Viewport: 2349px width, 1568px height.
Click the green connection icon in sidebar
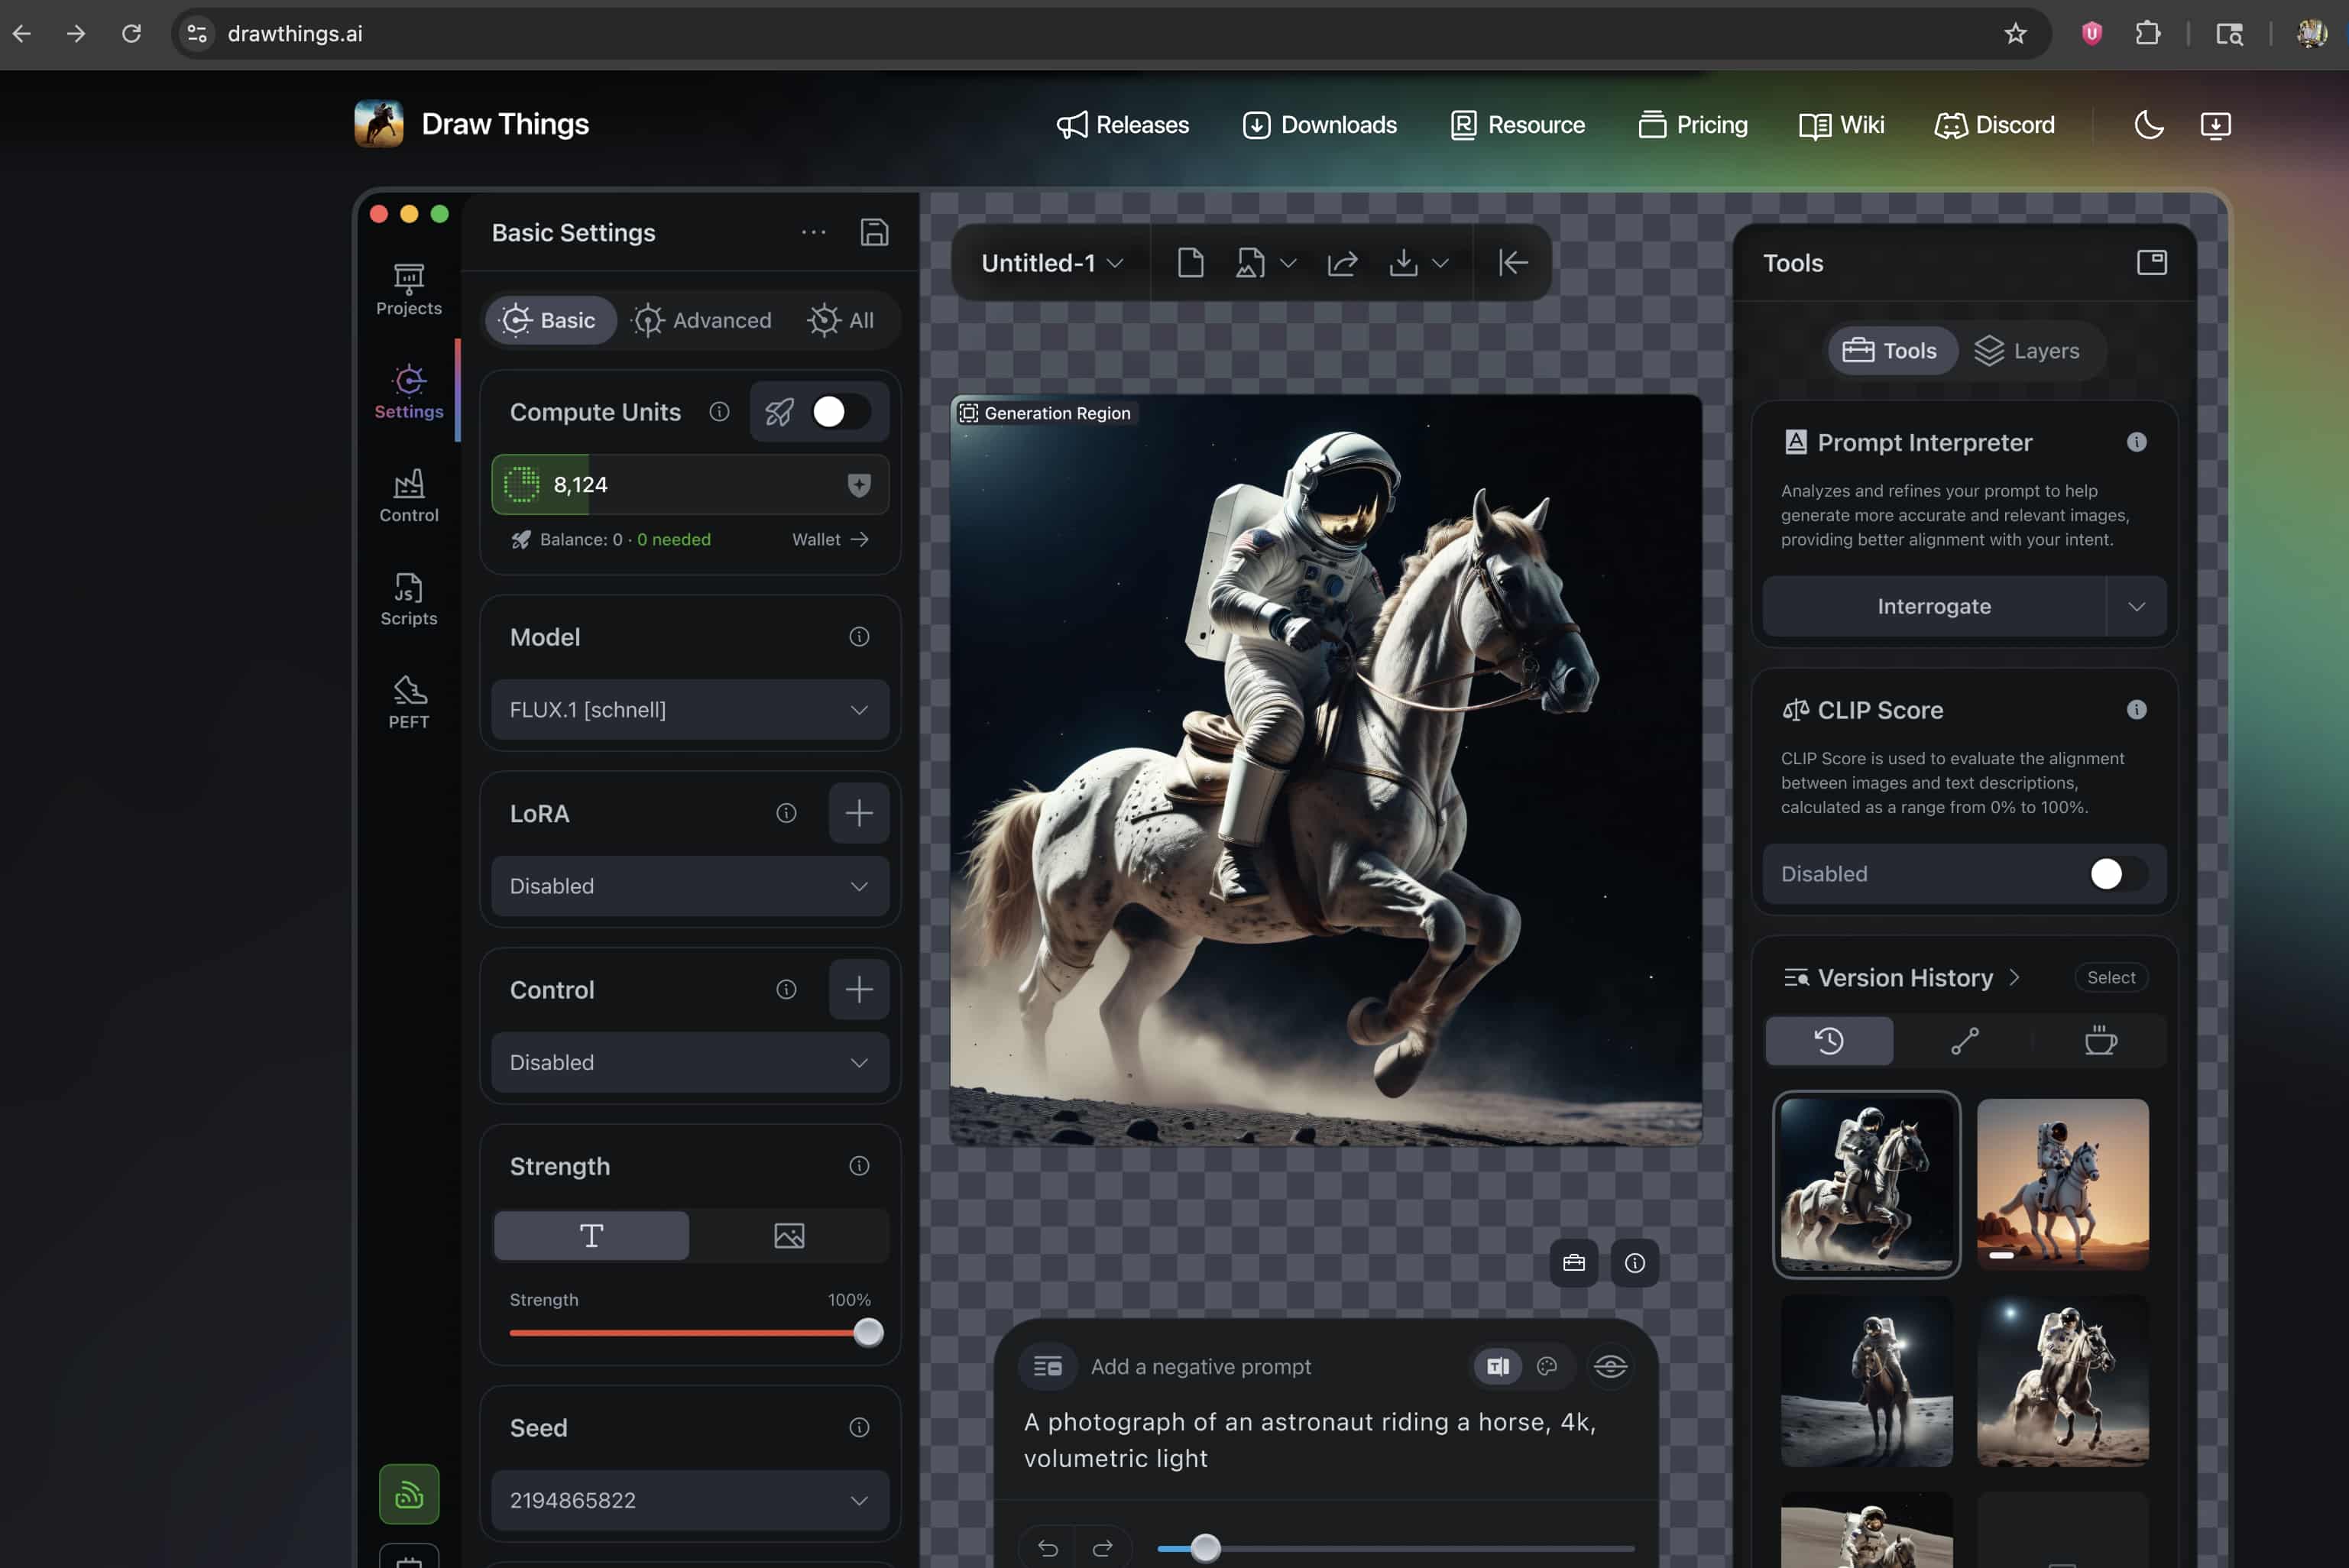[x=409, y=1494]
